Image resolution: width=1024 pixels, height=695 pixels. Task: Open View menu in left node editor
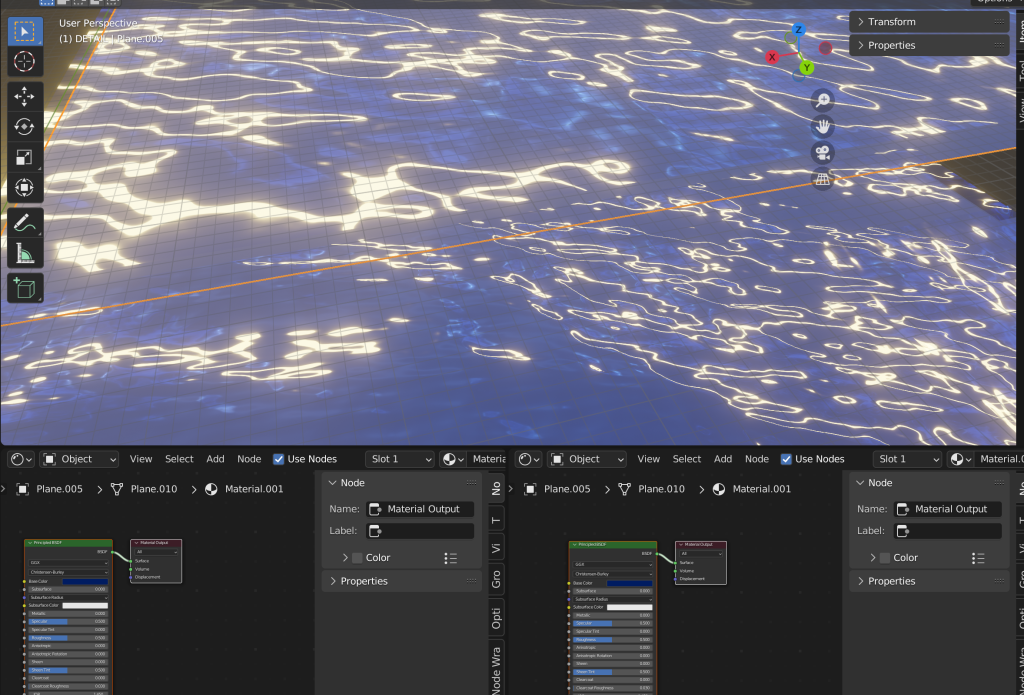[140, 459]
